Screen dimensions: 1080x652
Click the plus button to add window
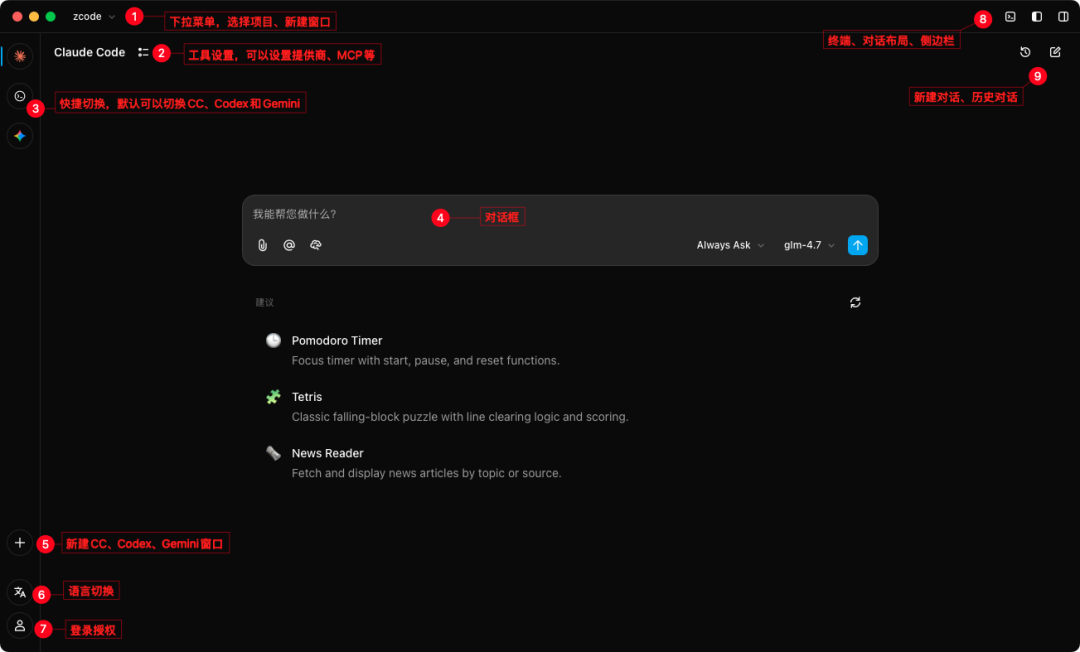(x=19, y=543)
